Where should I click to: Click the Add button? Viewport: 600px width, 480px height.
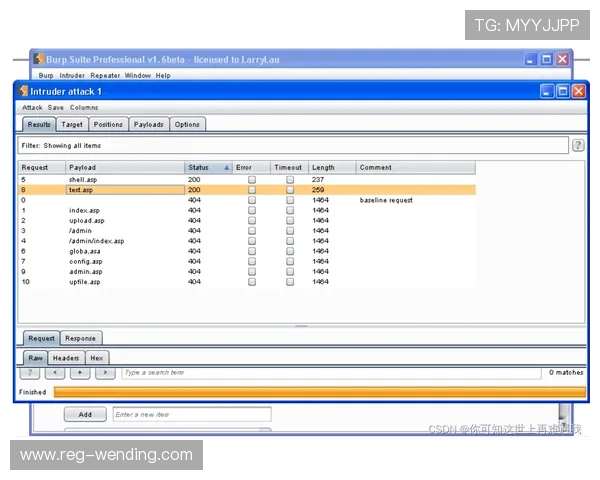click(85, 414)
